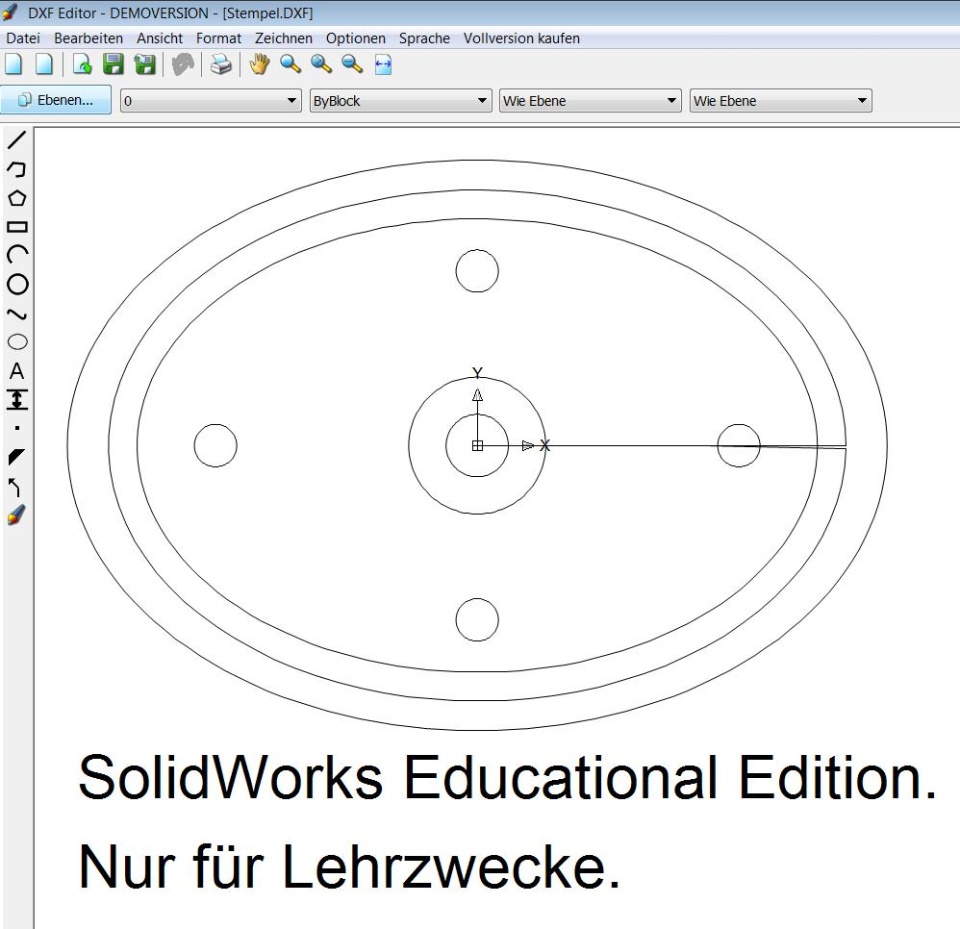
Task: Select the Solid fill tool
Action: (x=17, y=457)
